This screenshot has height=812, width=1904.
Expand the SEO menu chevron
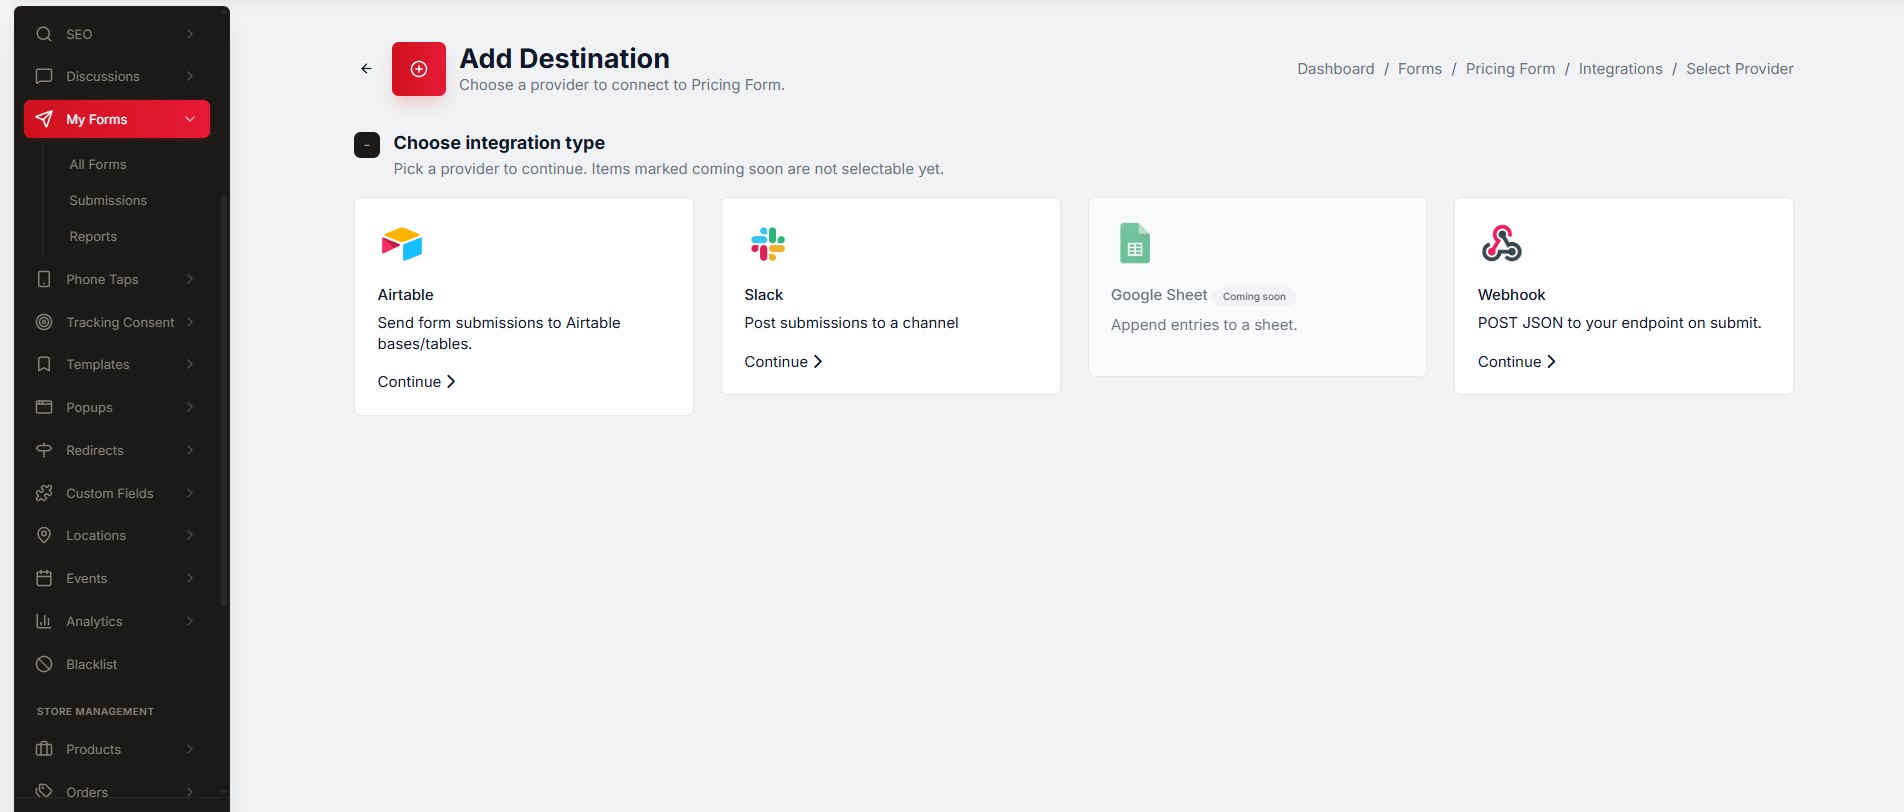click(190, 34)
